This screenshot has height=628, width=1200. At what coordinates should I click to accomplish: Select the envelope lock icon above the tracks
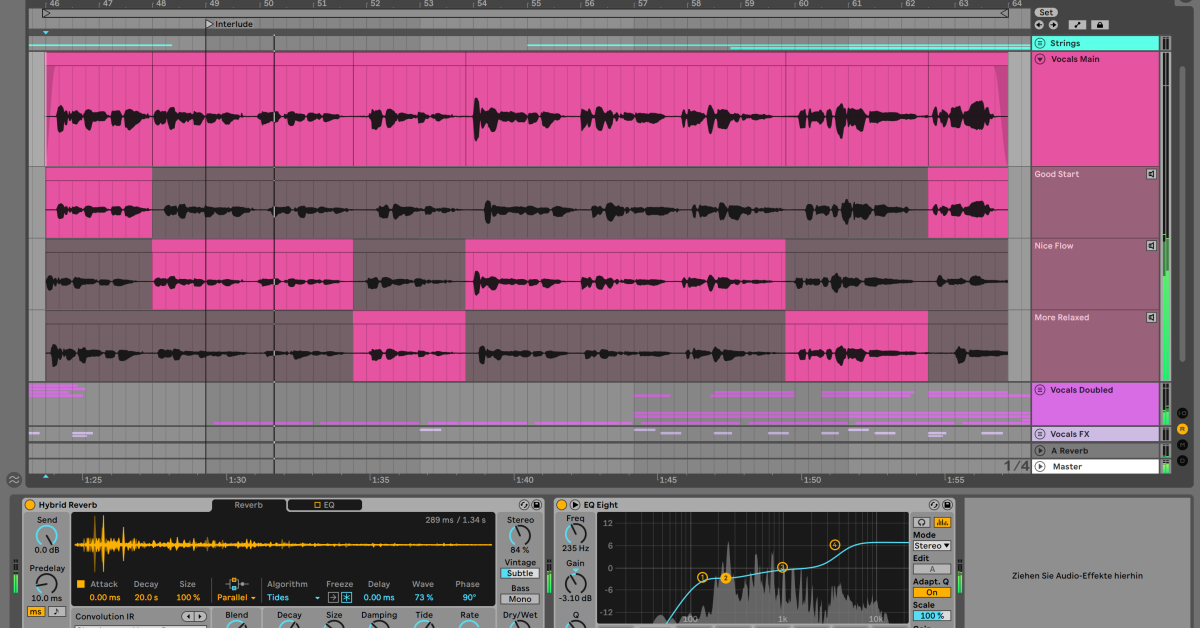[x=1100, y=25]
